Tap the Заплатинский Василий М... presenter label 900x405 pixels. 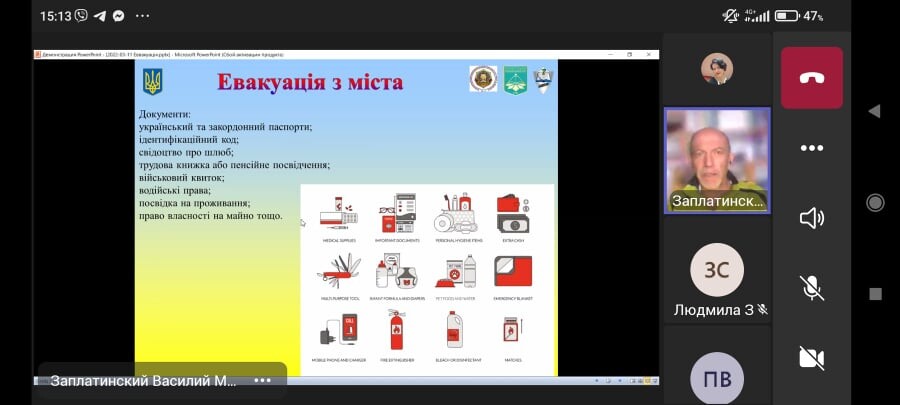(143, 381)
